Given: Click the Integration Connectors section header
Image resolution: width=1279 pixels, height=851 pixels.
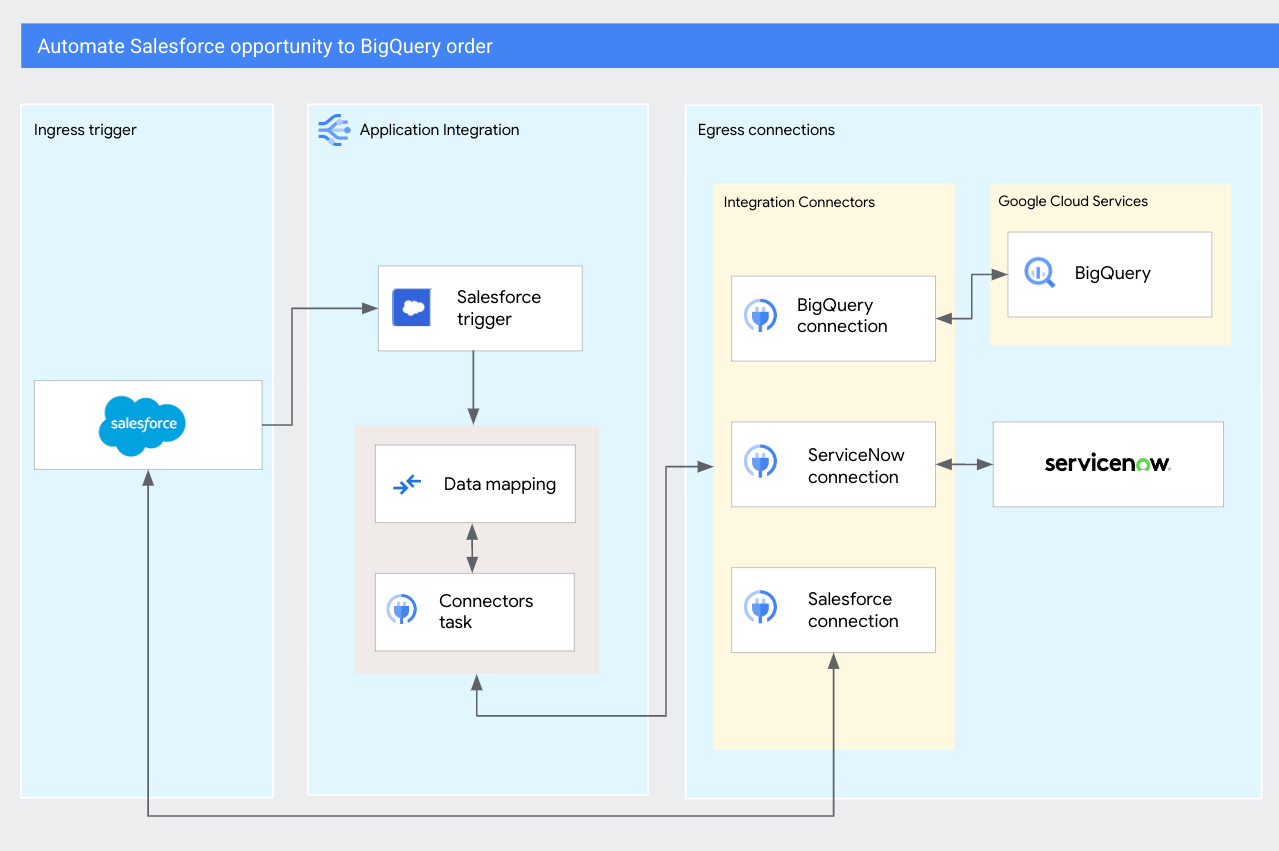Looking at the screenshot, I should 799,202.
